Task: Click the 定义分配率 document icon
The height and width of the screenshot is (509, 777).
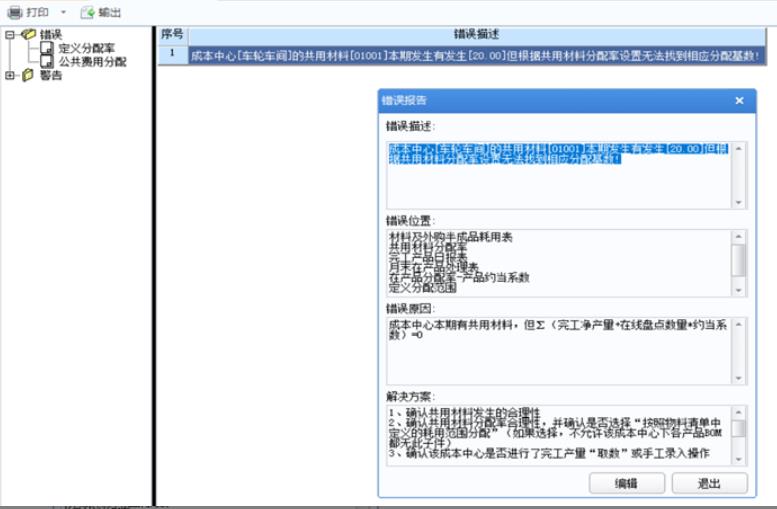Action: click(x=47, y=47)
